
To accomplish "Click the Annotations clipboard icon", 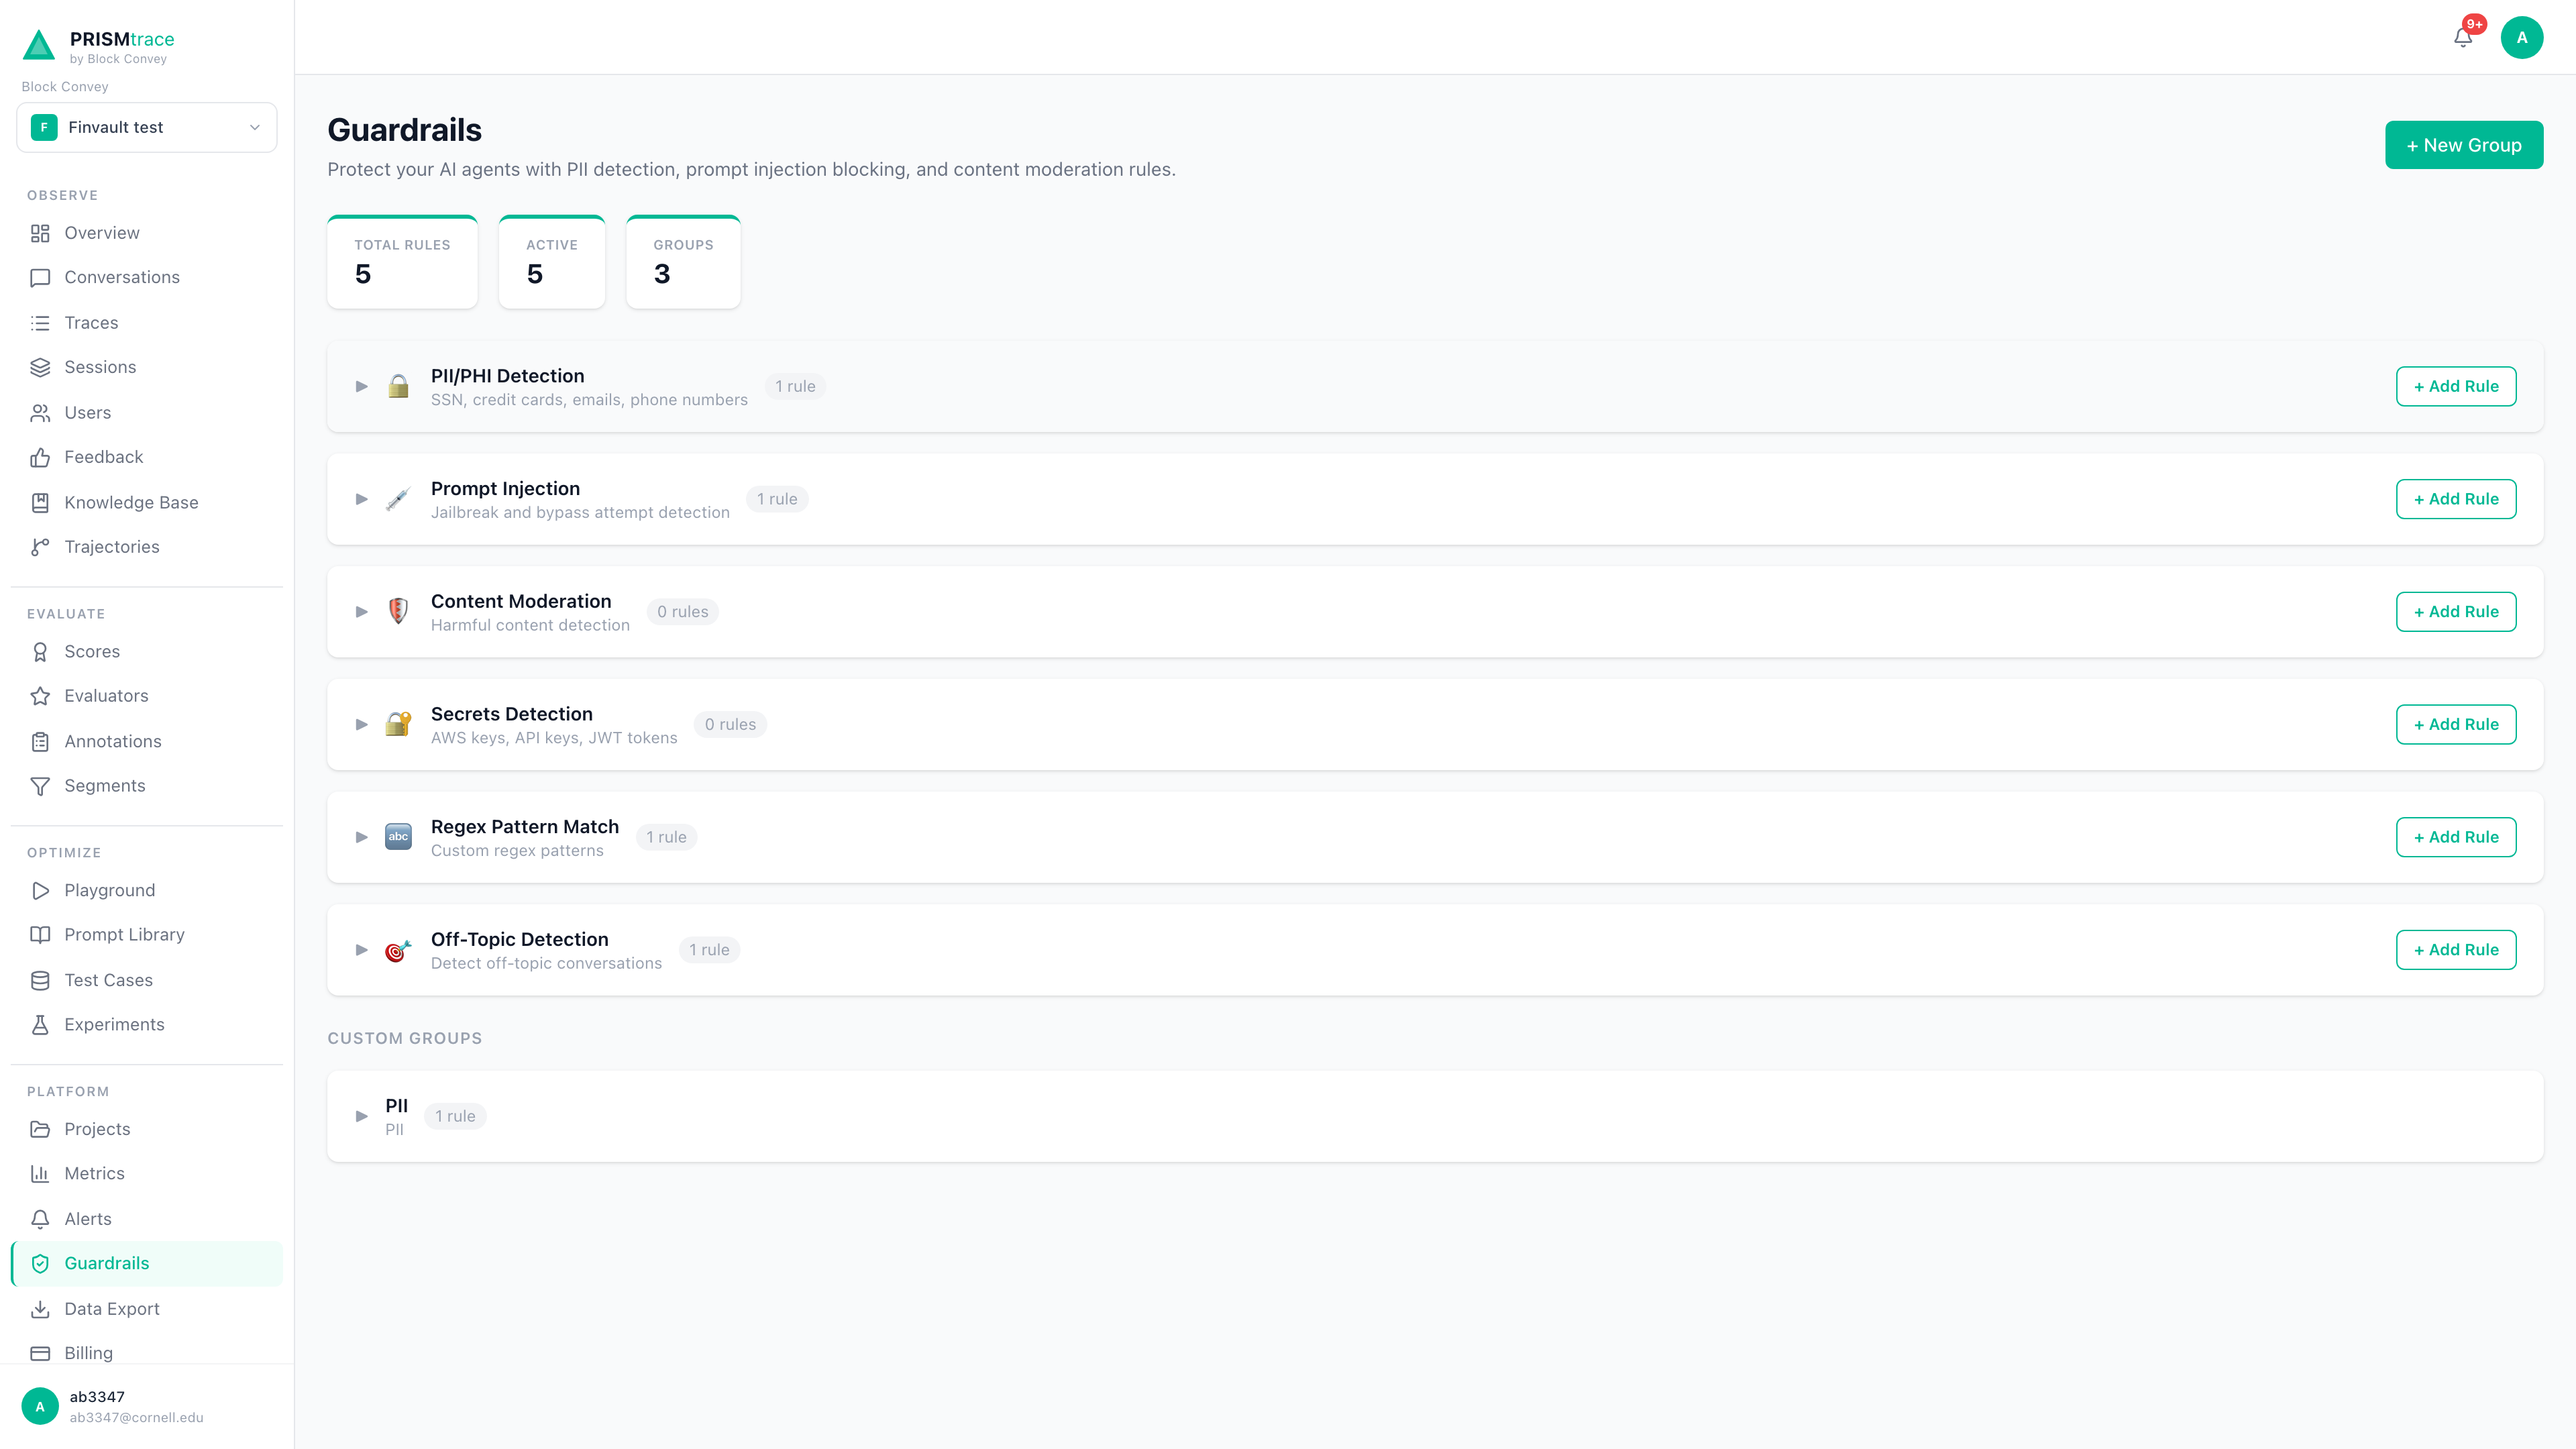I will (40, 742).
